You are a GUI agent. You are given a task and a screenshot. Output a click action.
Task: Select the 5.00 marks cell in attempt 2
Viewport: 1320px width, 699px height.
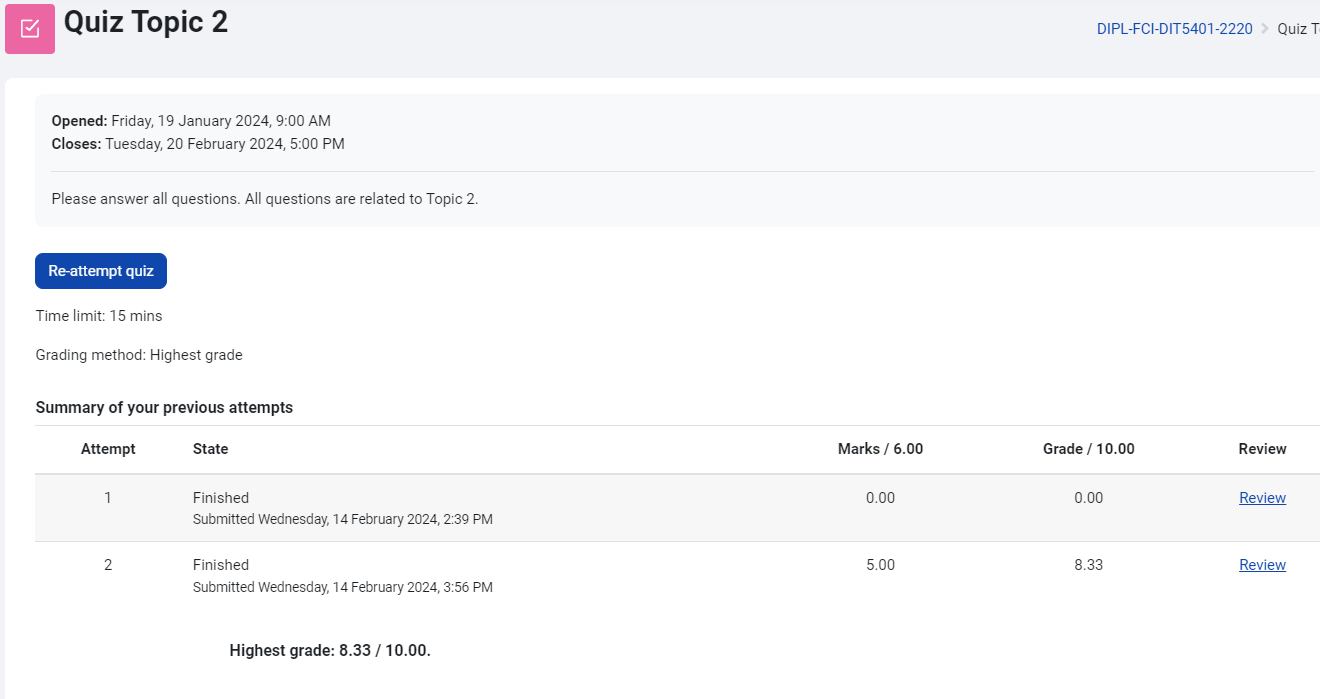tap(880, 565)
